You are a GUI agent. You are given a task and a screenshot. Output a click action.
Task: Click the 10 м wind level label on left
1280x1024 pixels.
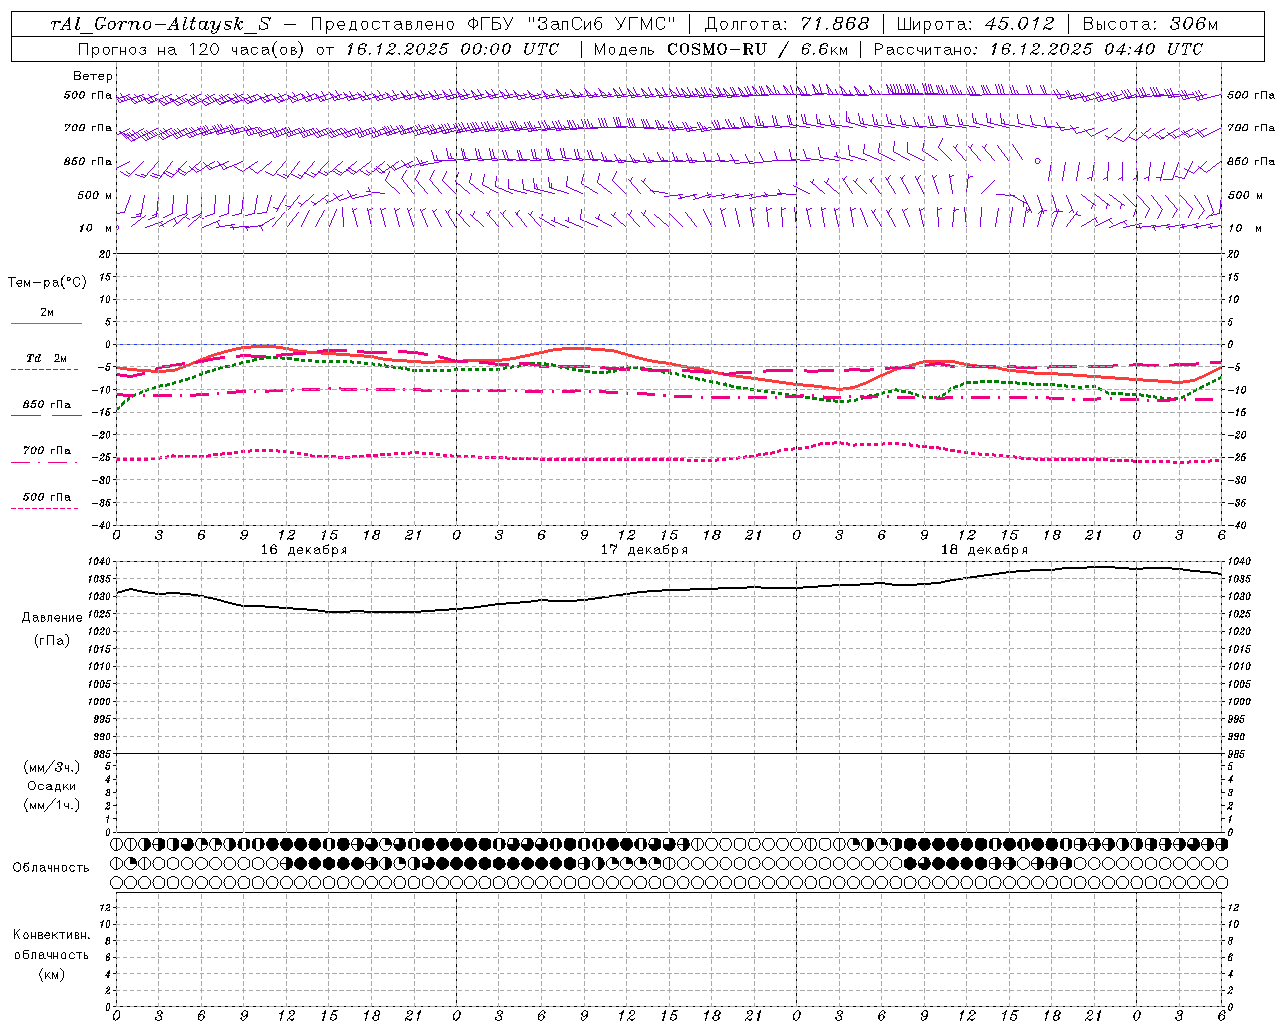[95, 228]
